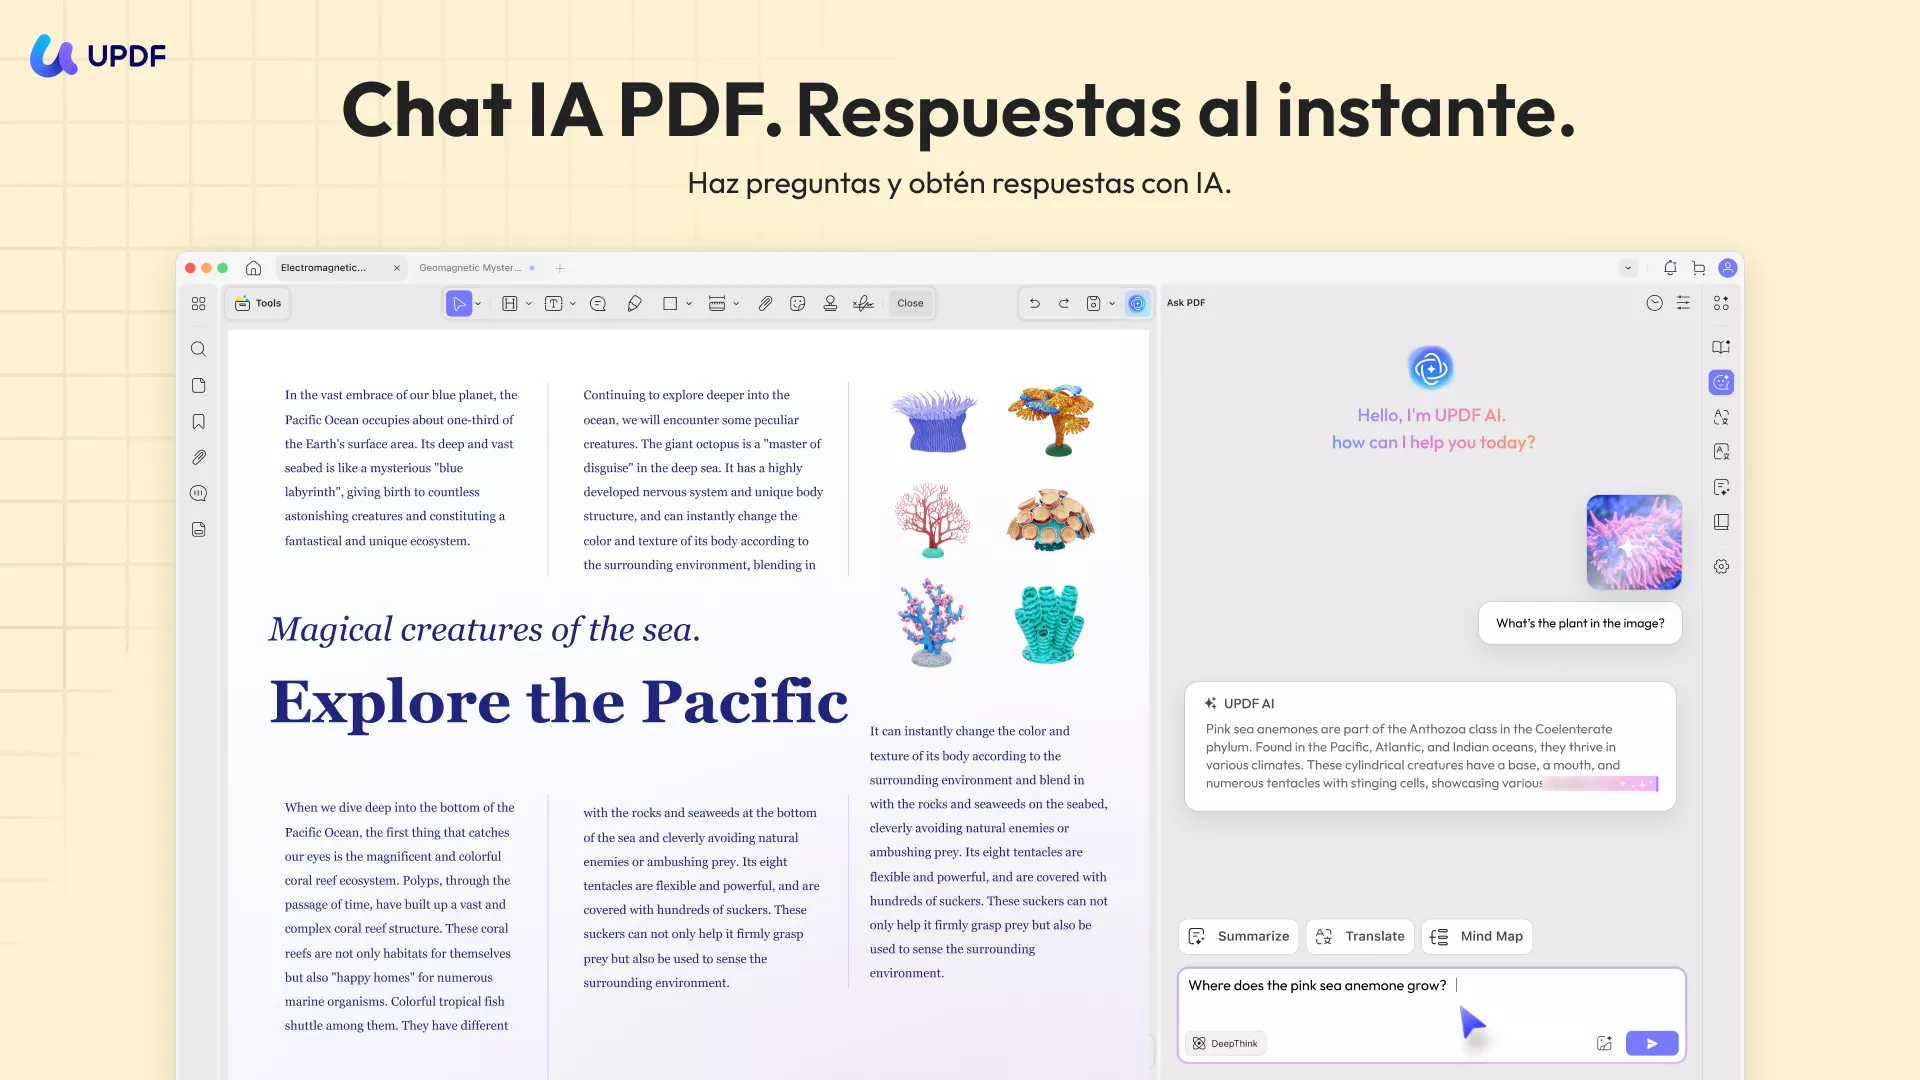
Task: Open the comment bubble tool
Action: (x=598, y=303)
